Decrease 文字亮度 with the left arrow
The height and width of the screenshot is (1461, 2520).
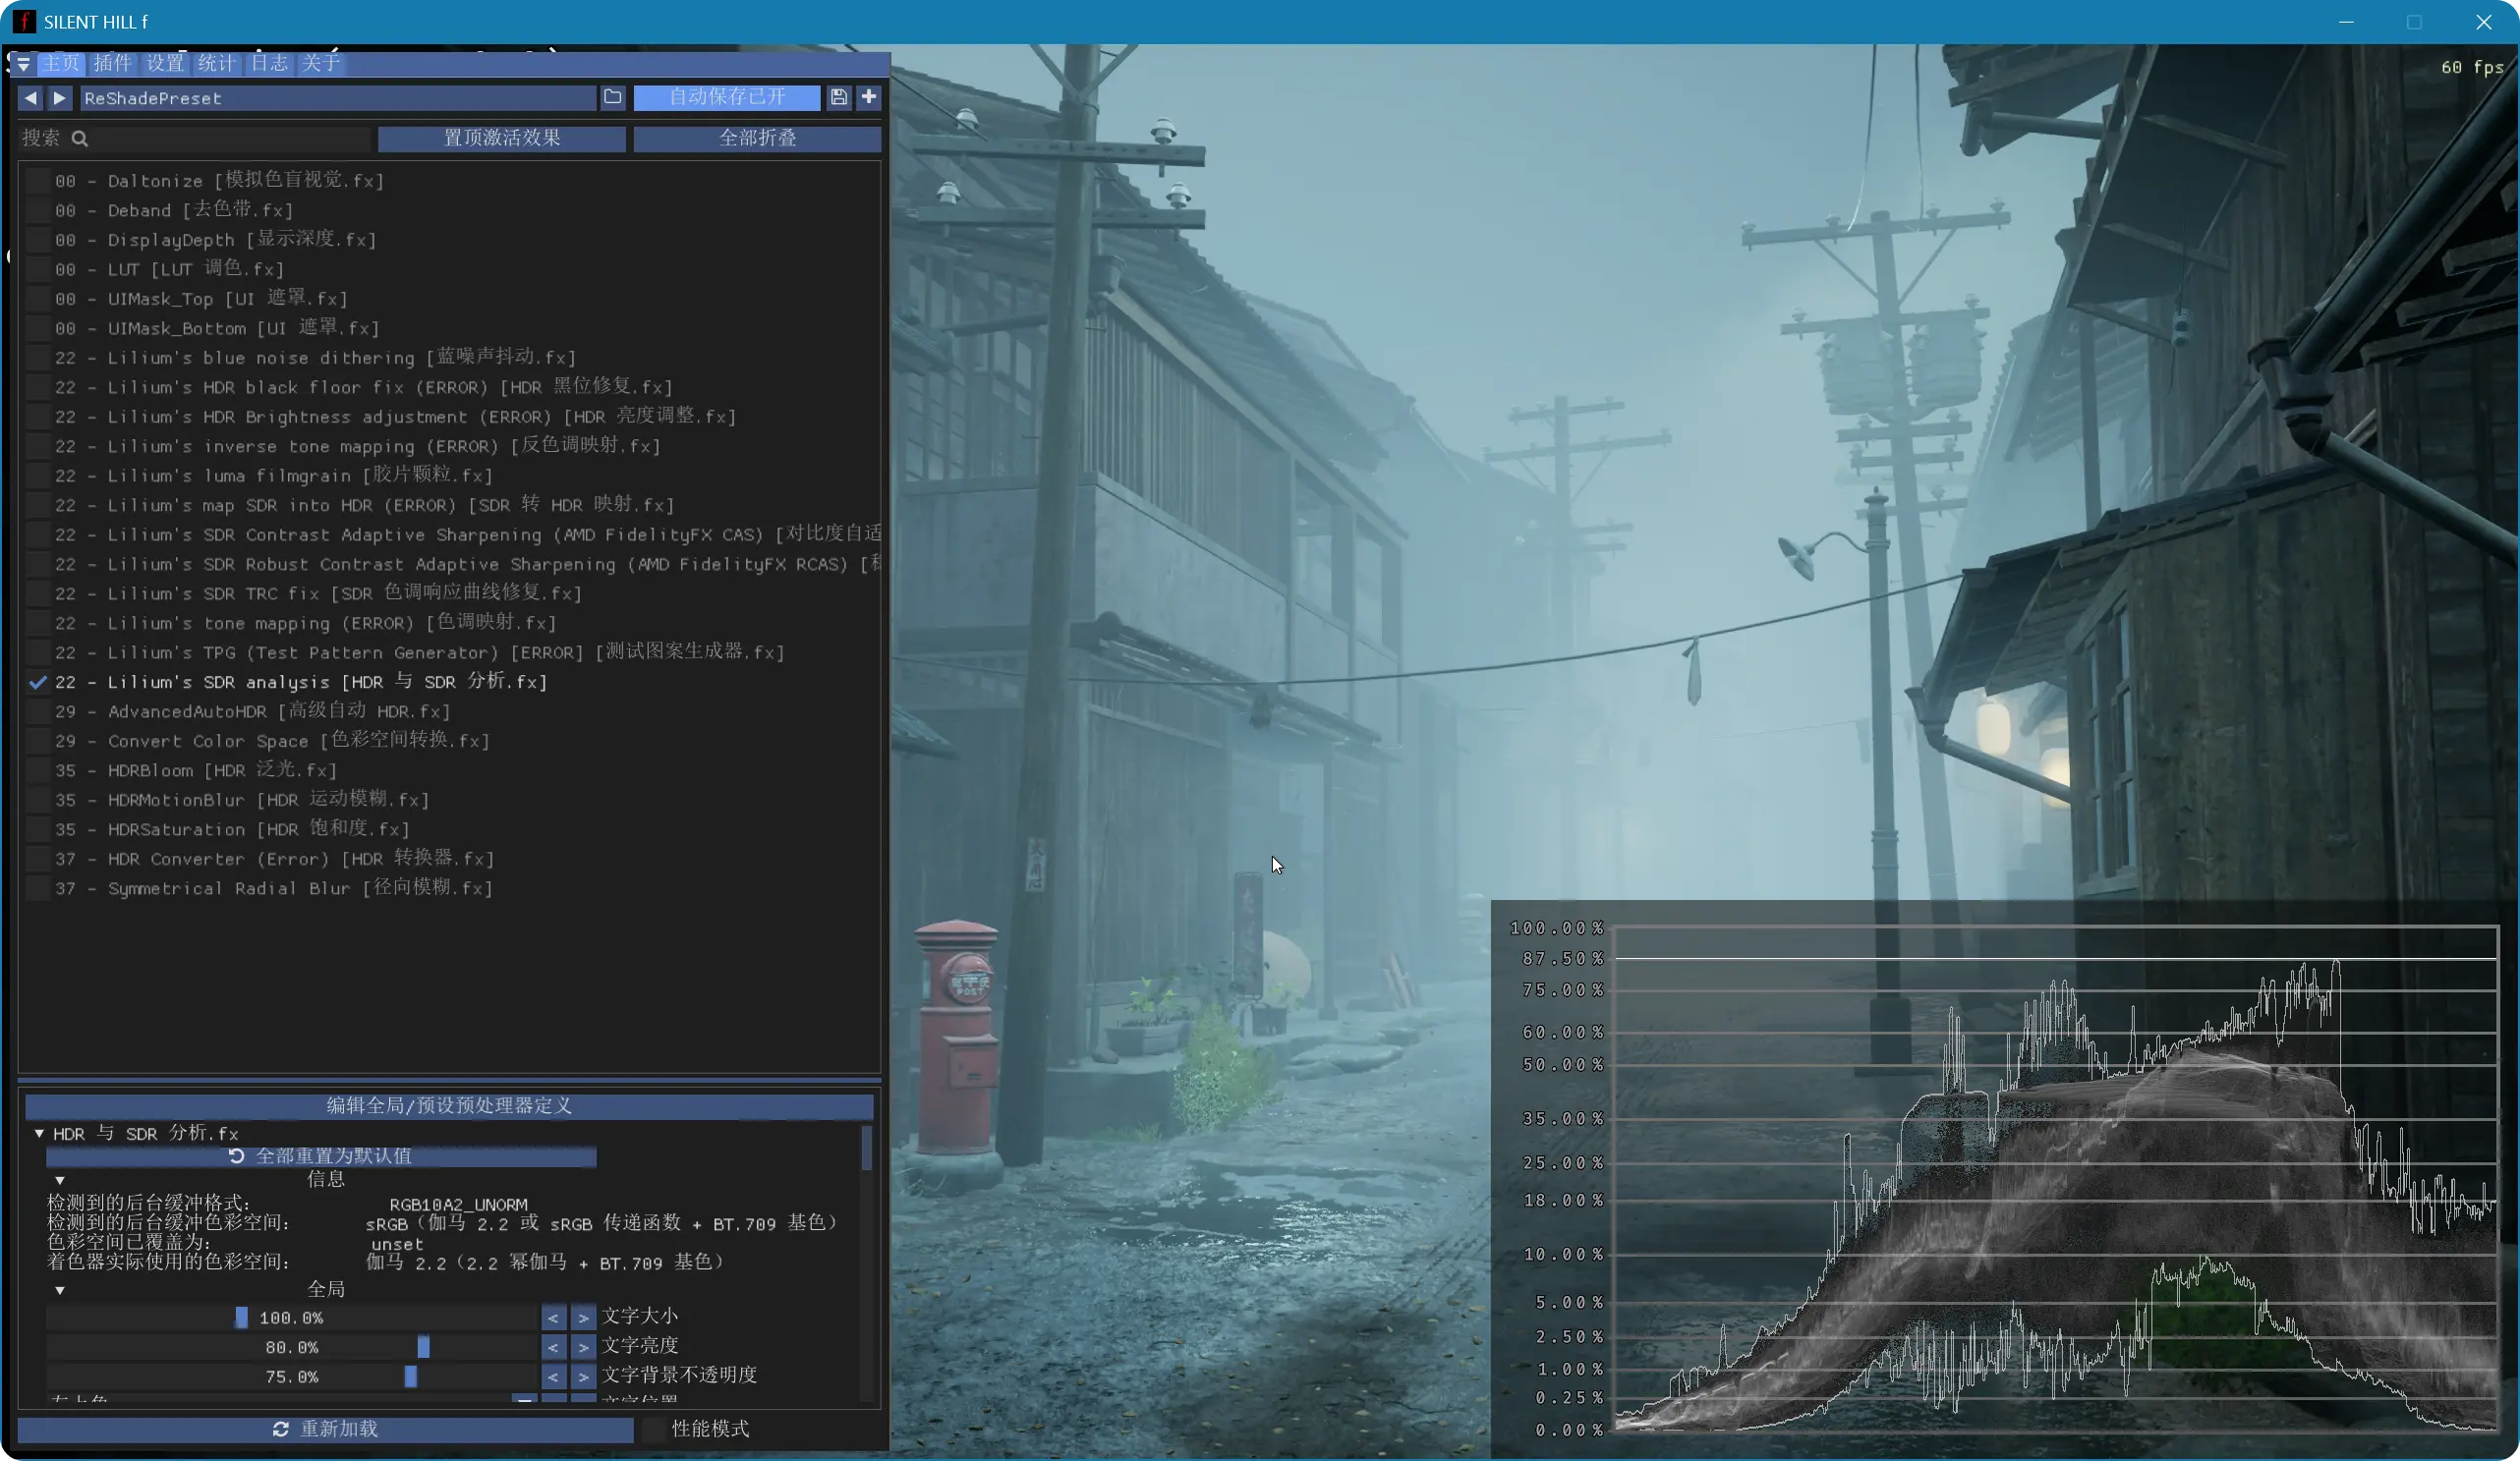[x=553, y=1347]
